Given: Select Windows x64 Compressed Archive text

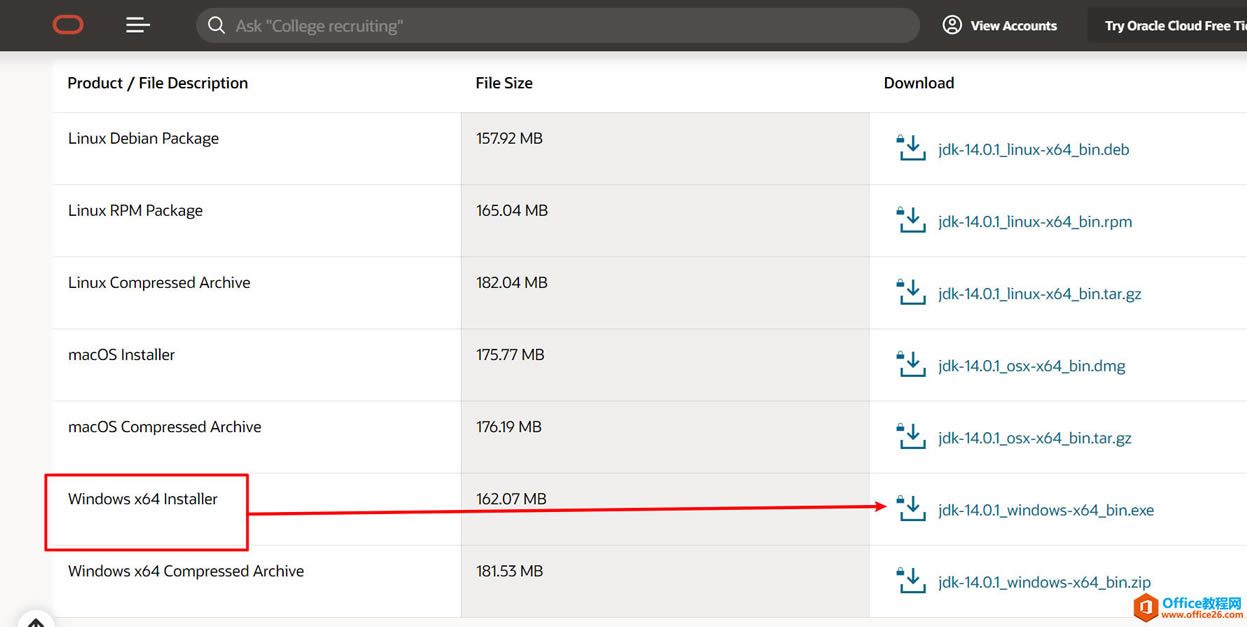Looking at the screenshot, I should point(186,571).
